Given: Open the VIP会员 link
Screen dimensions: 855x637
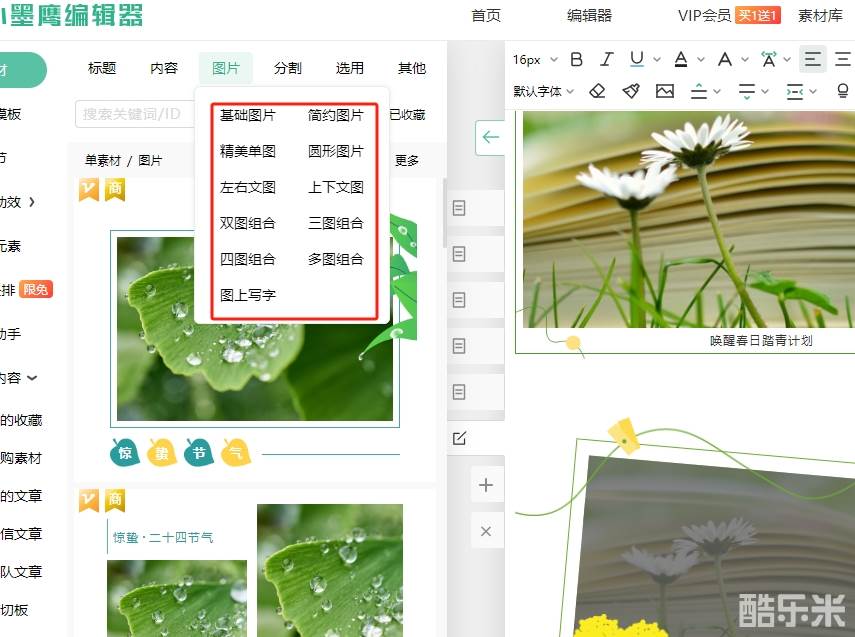Looking at the screenshot, I should pos(704,15).
